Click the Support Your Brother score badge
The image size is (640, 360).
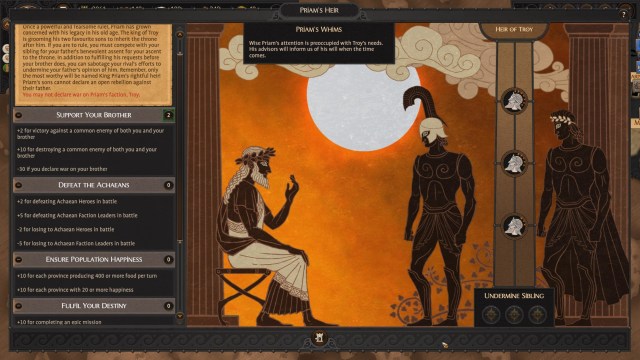click(x=168, y=115)
